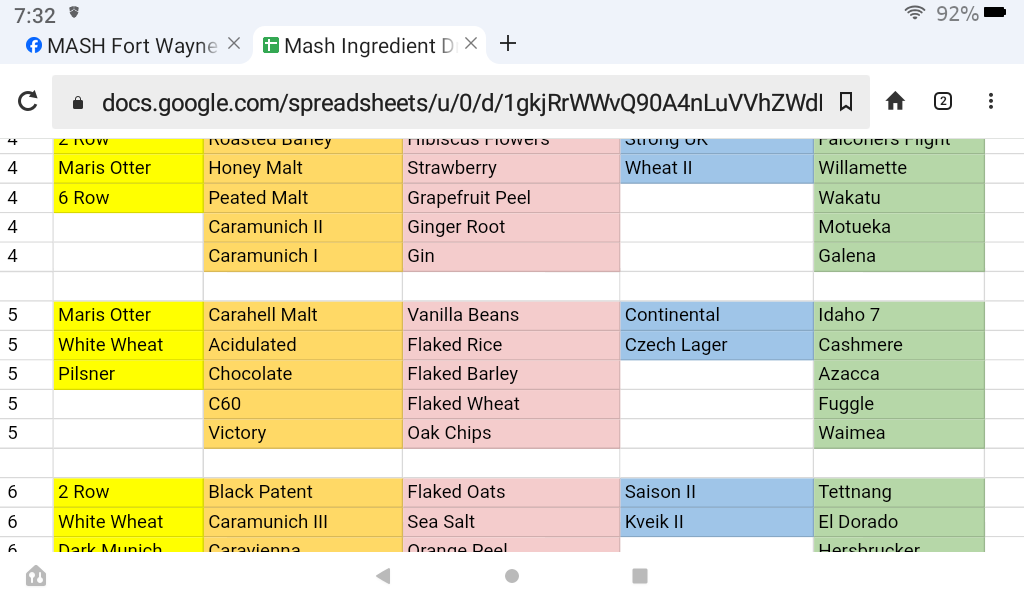The height and width of the screenshot is (600, 1024).
Task: Open Chrome's three-dot overflow menu
Action: point(991,101)
